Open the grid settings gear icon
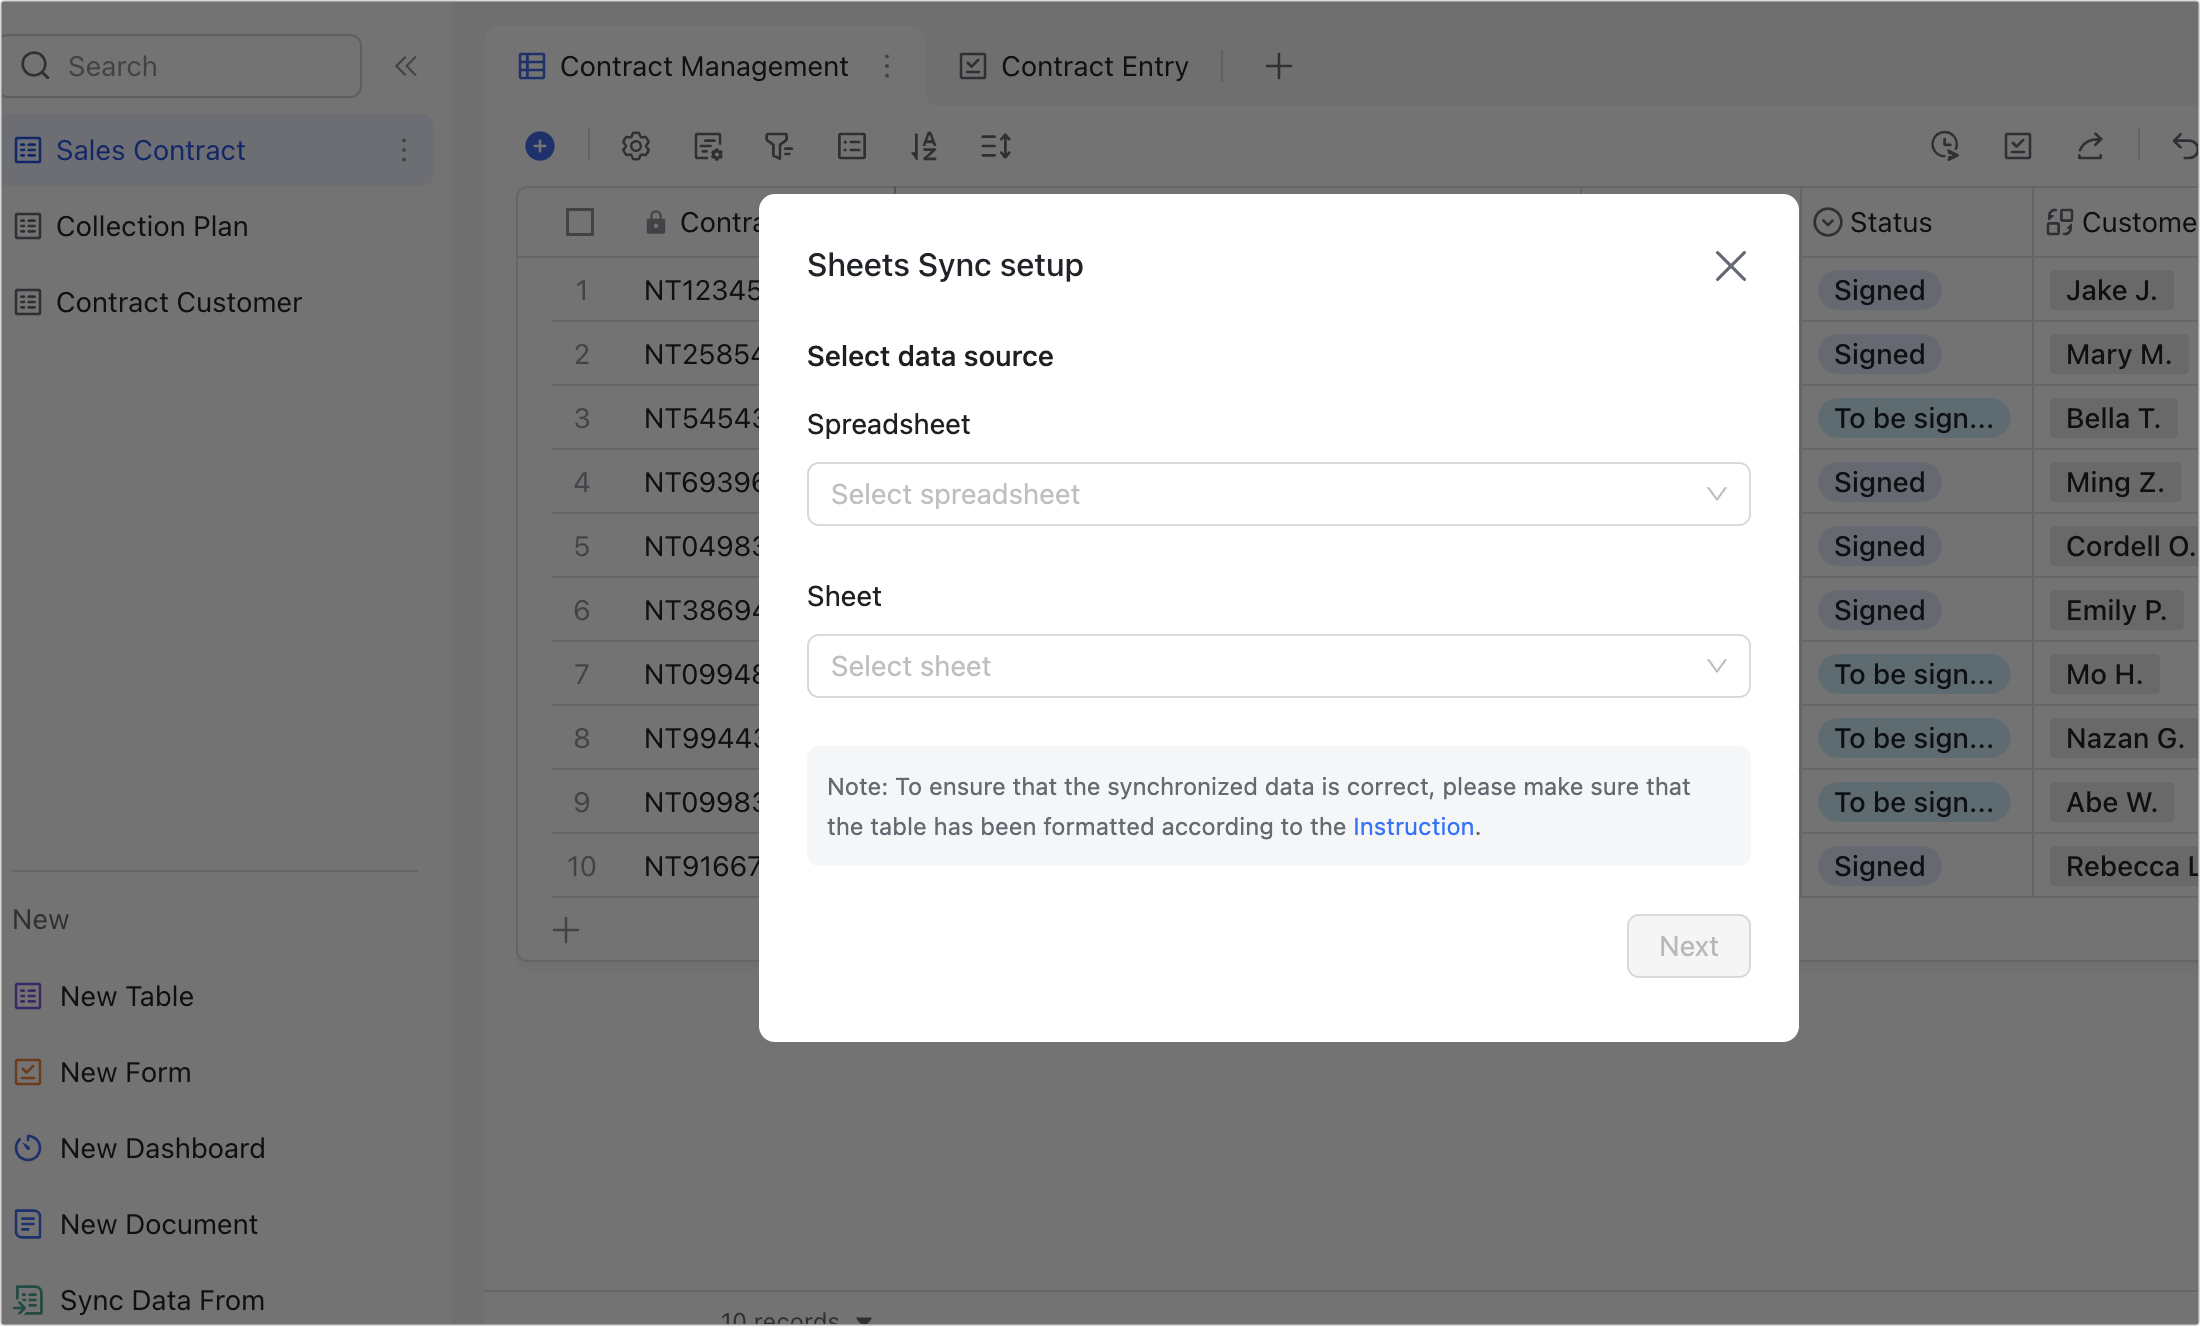This screenshot has width=2200, height=1326. [x=636, y=146]
